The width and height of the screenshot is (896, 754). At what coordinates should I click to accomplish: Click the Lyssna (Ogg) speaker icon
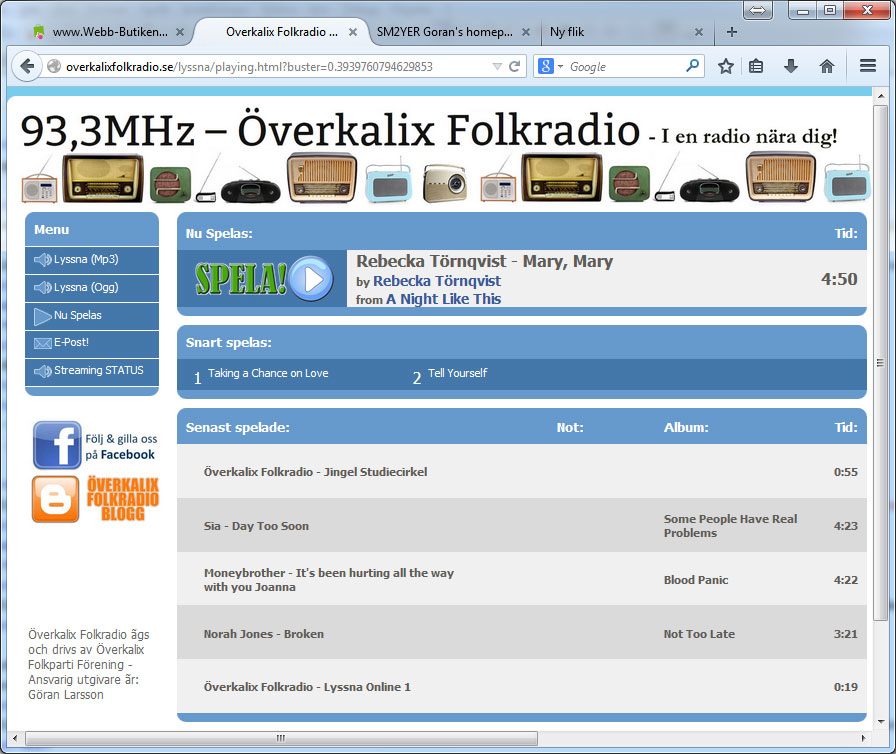42,287
